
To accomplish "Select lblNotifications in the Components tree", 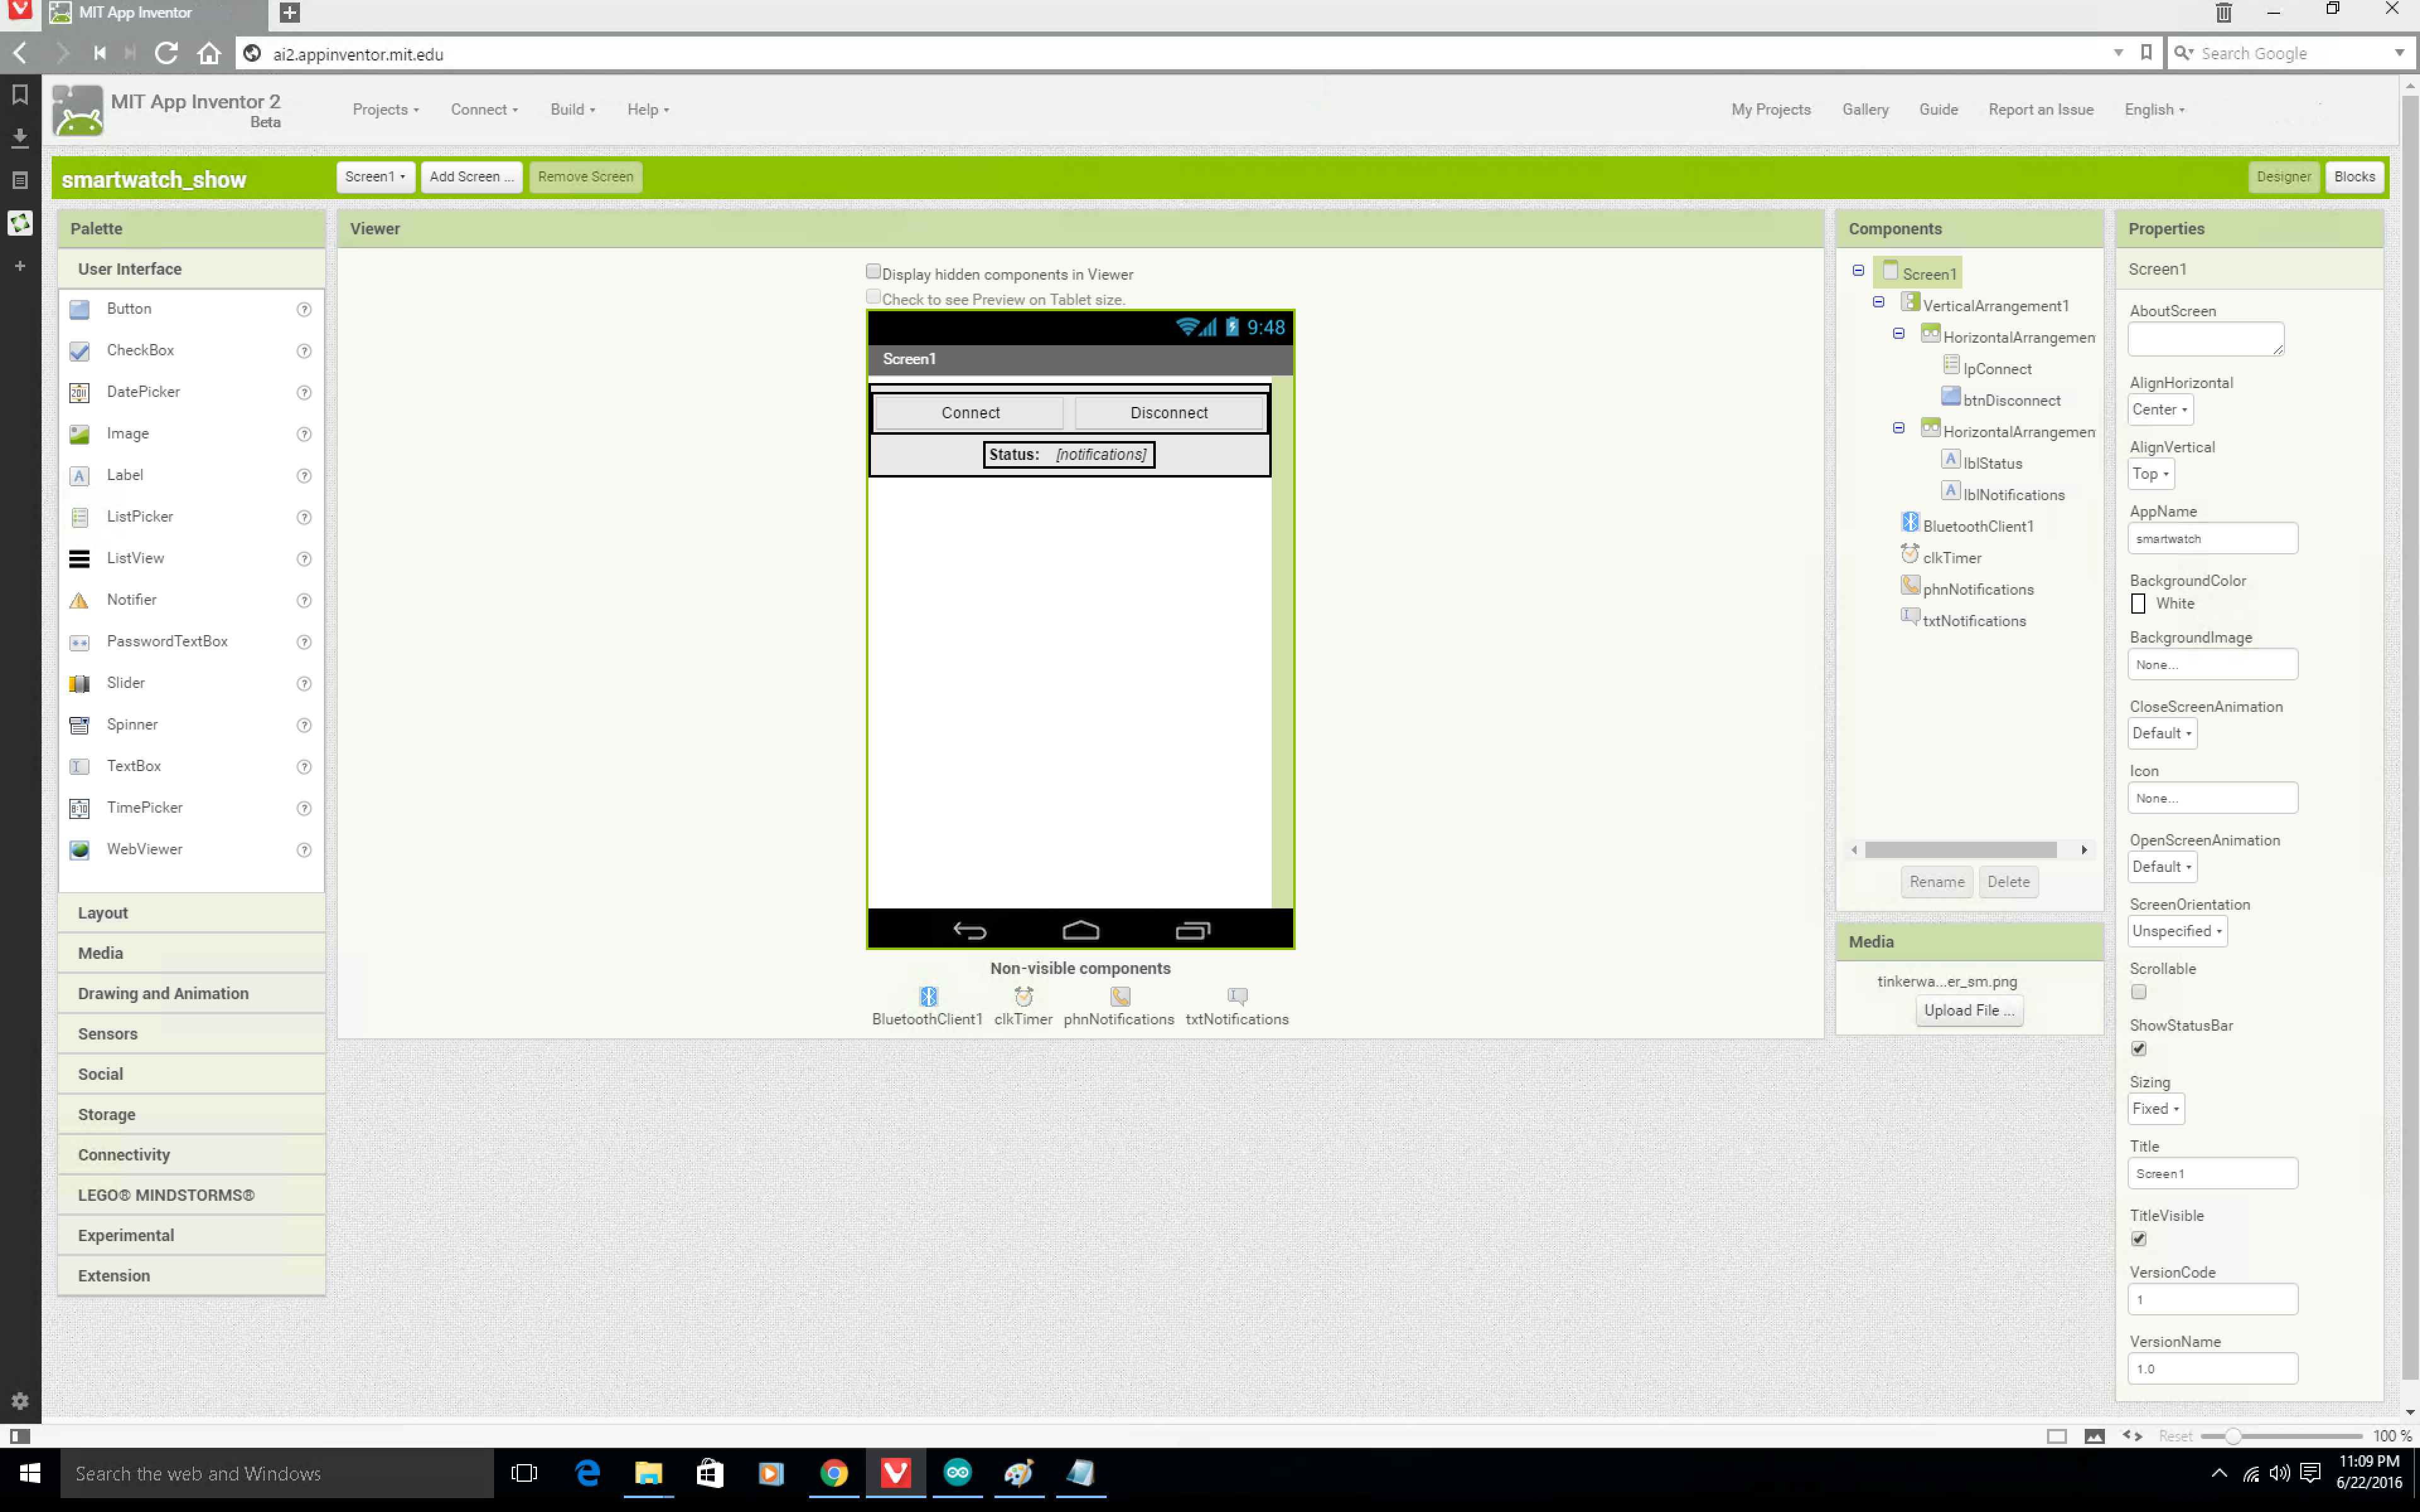I will [2013, 495].
